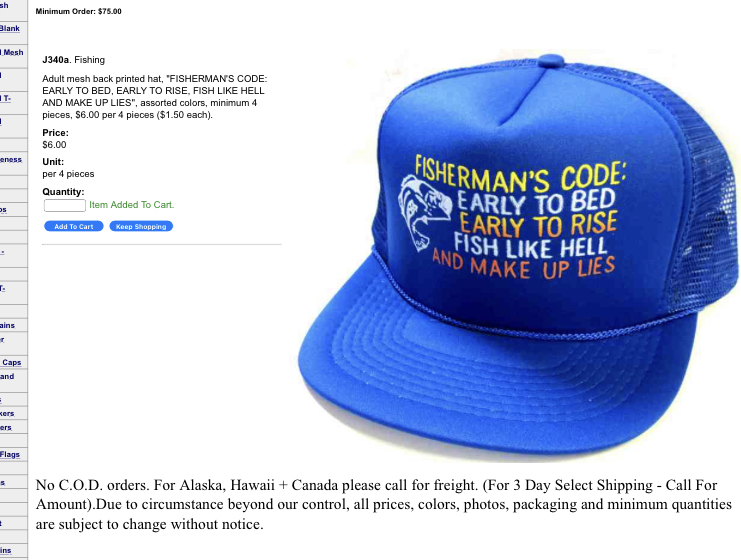Focus the Quantity input field
741x560 pixels.
pyautogui.click(x=65, y=205)
